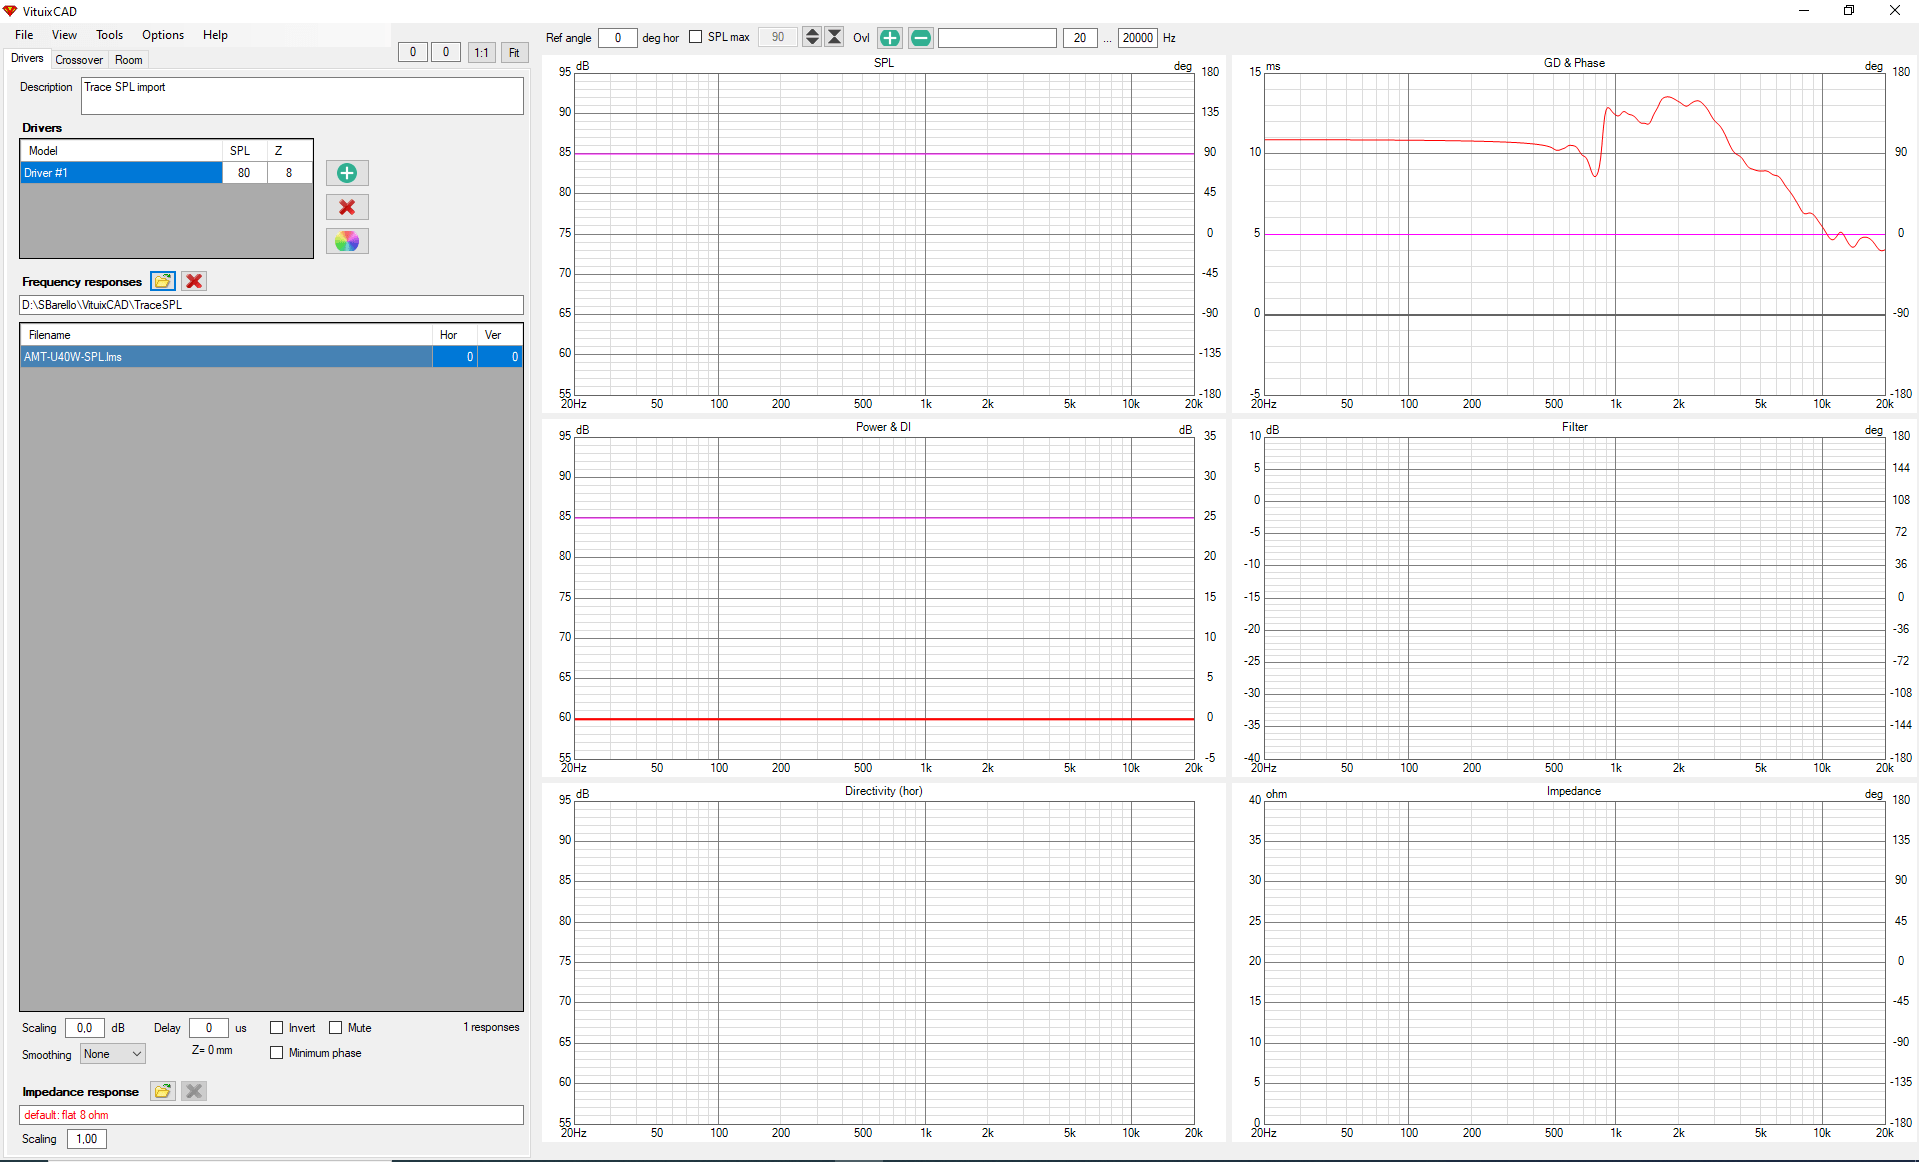Click the Description text field

[x=302, y=96]
